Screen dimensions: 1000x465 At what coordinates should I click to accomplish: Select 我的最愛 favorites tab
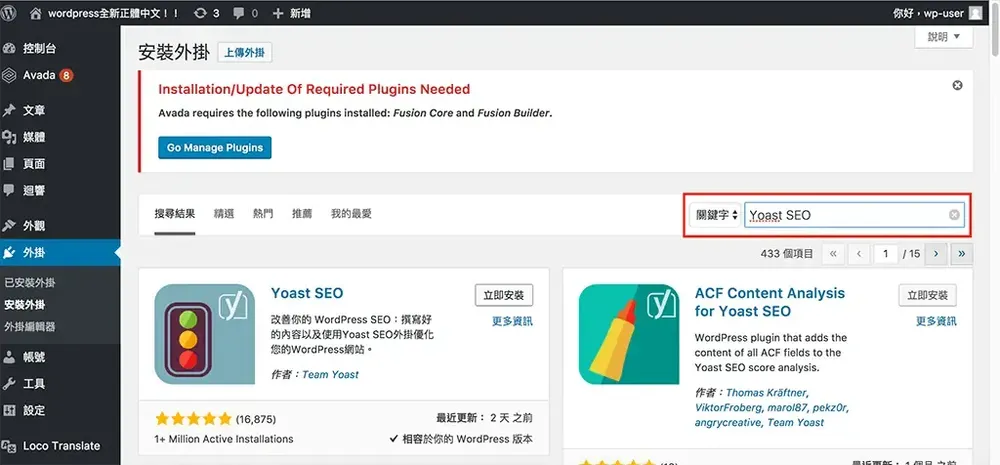click(351, 214)
